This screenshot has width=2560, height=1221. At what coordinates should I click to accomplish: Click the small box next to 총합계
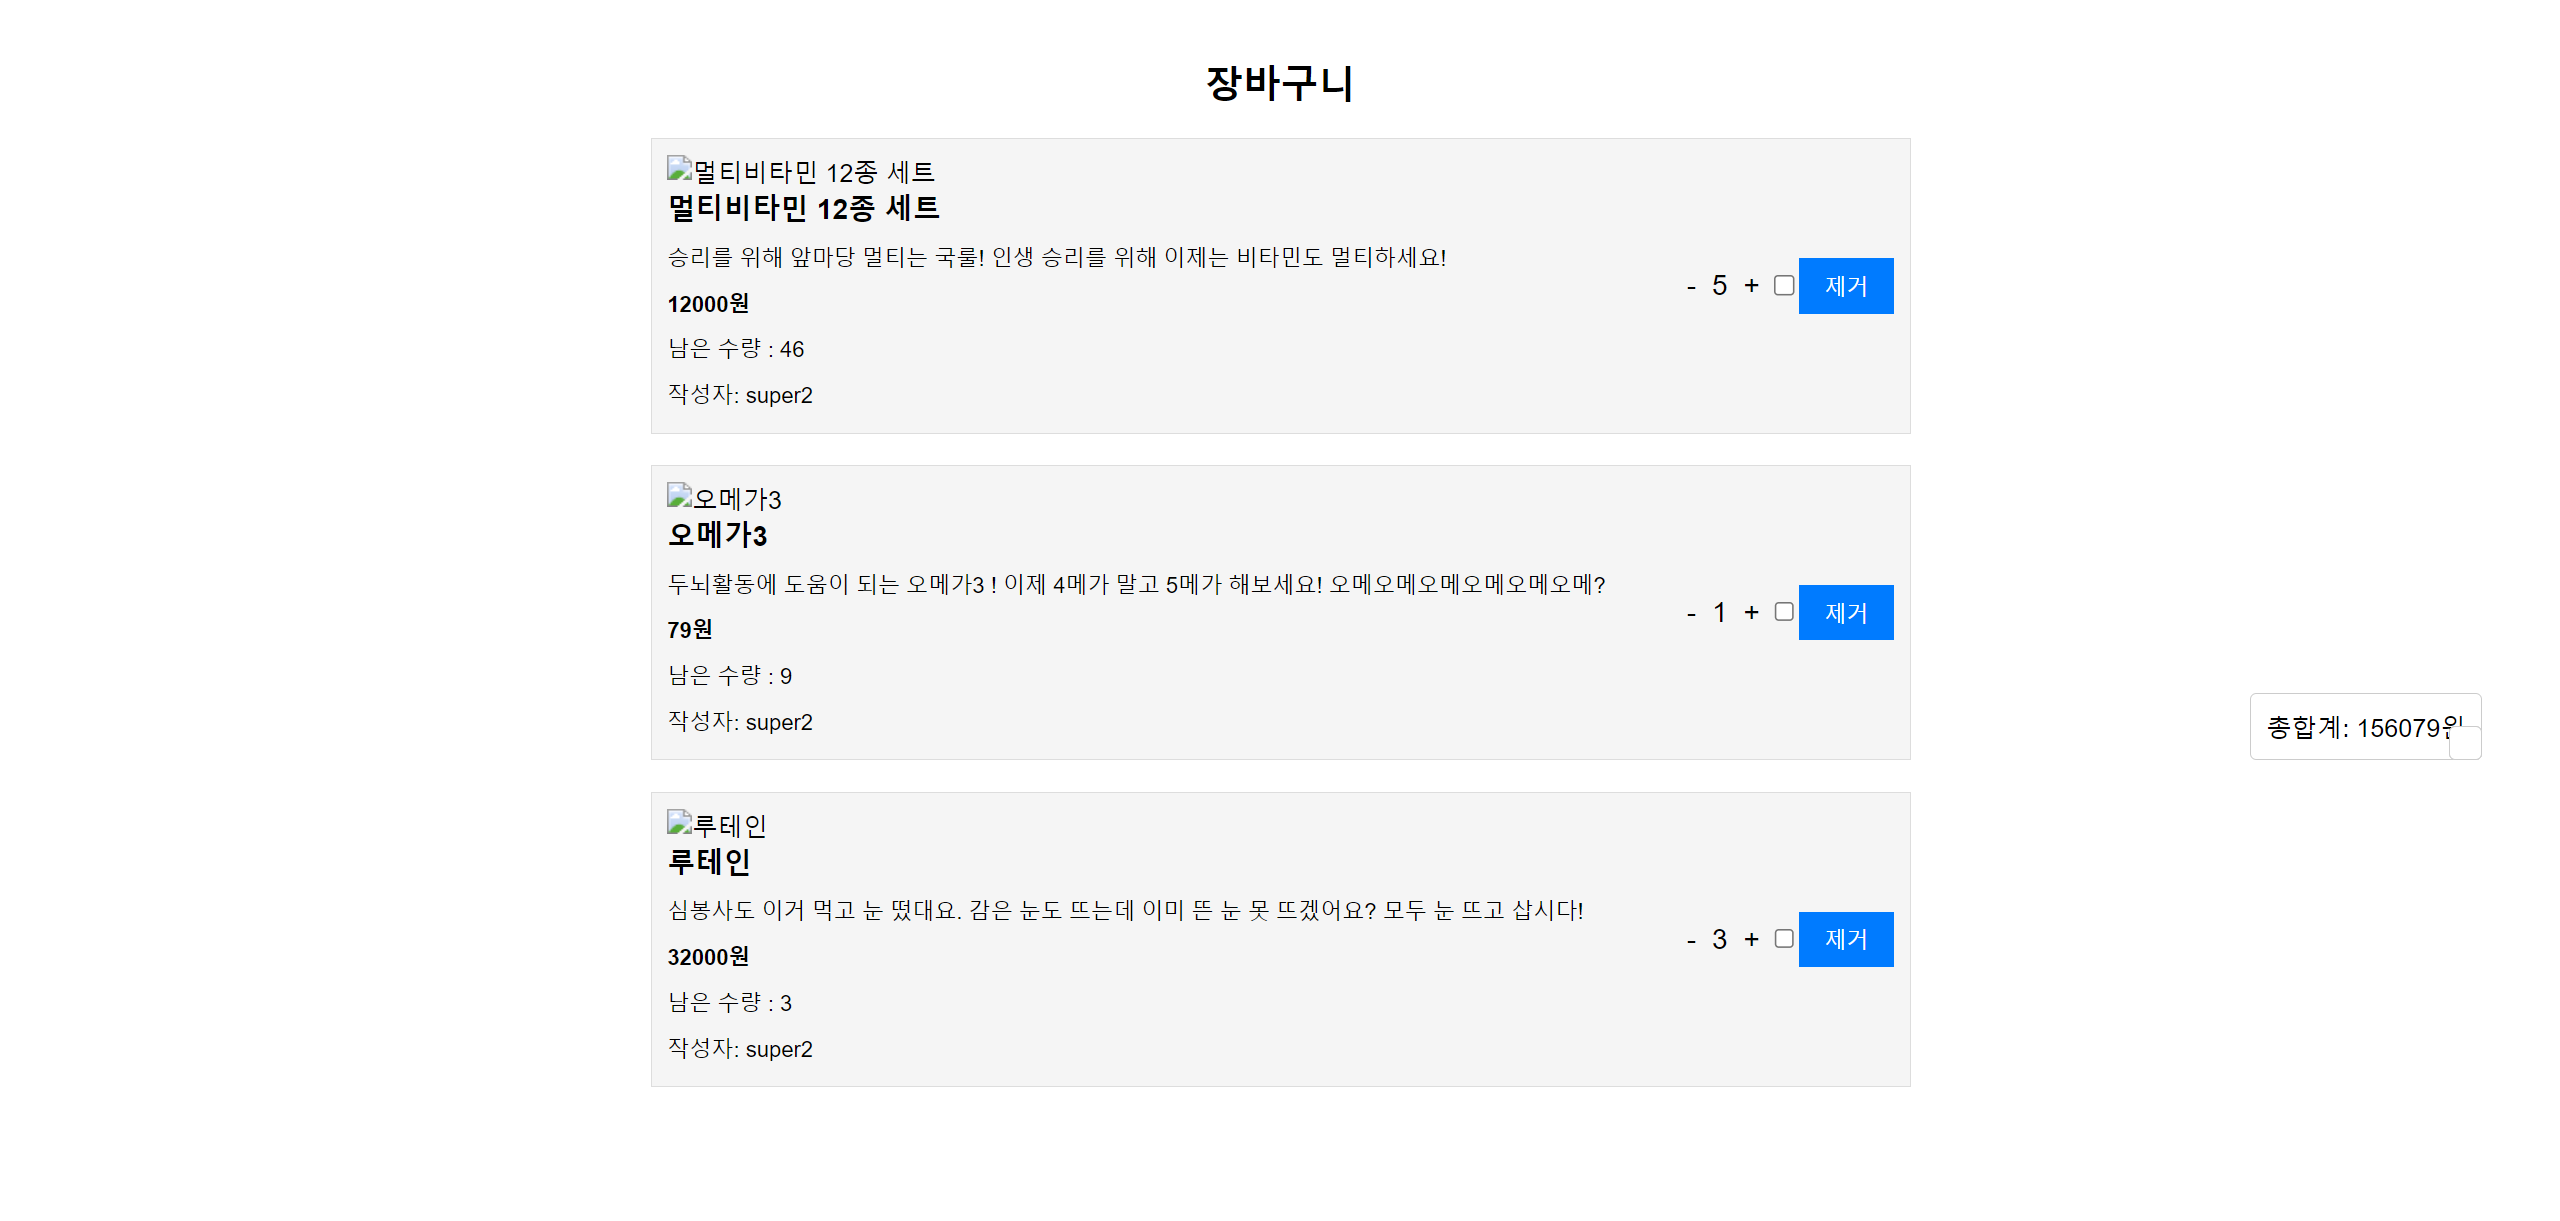pyautogui.click(x=2466, y=744)
